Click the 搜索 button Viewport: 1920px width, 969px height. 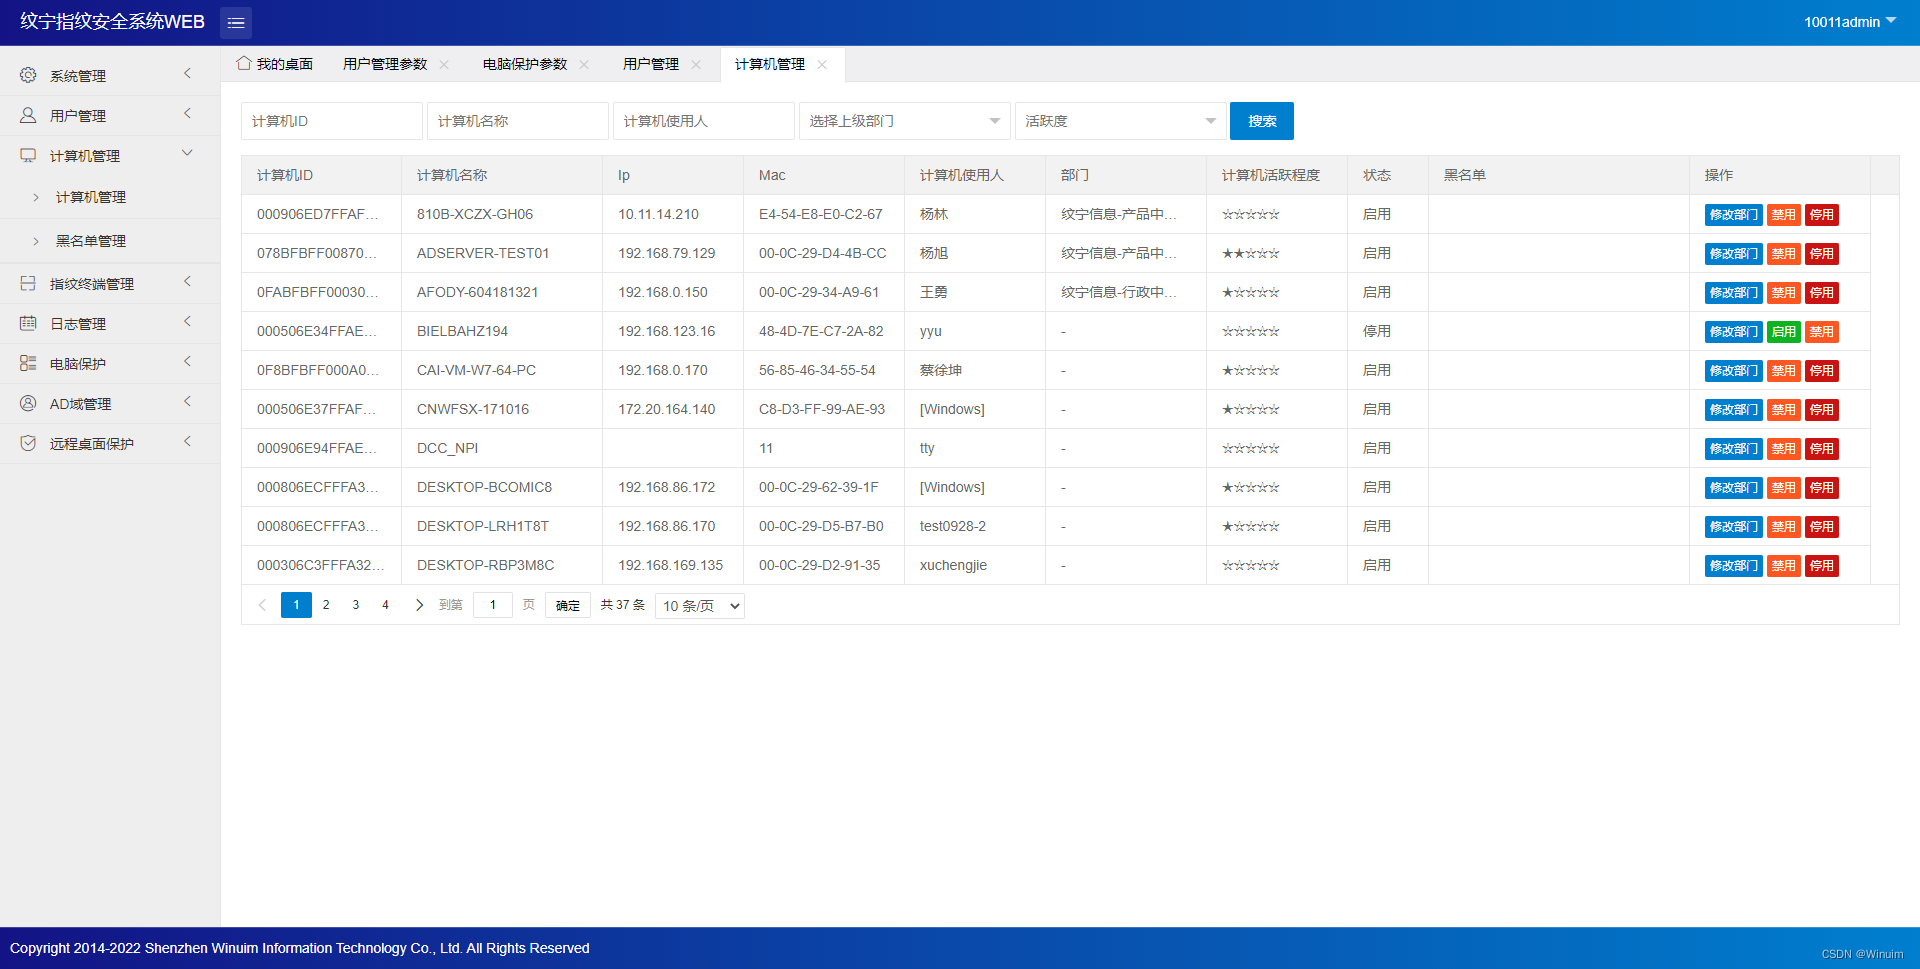(x=1262, y=121)
